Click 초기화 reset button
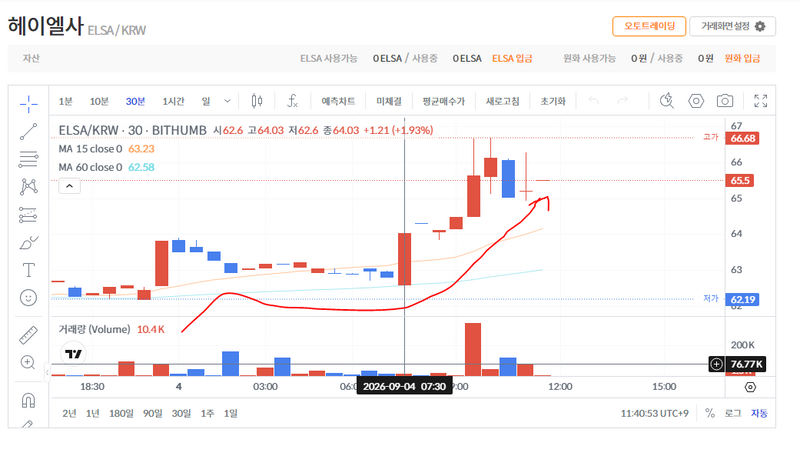 coord(553,101)
